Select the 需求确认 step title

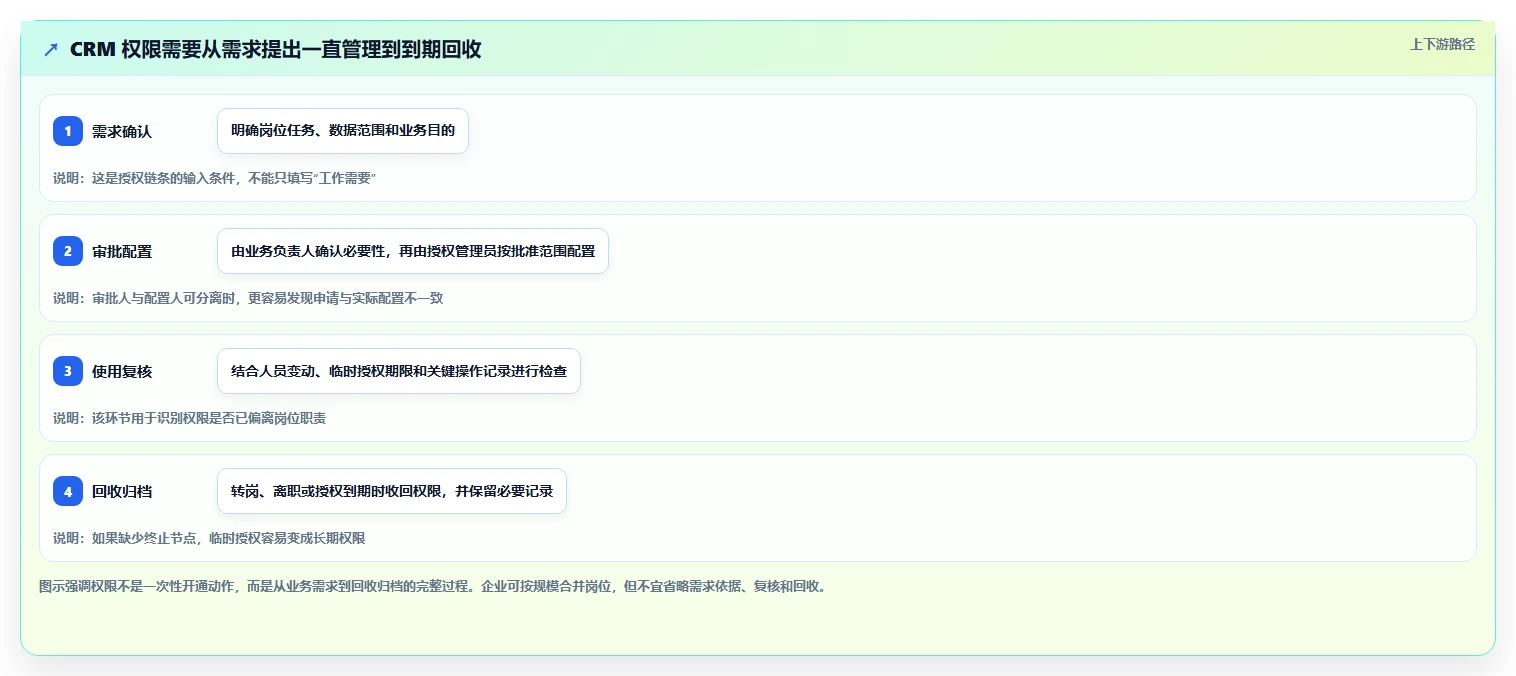pos(122,131)
